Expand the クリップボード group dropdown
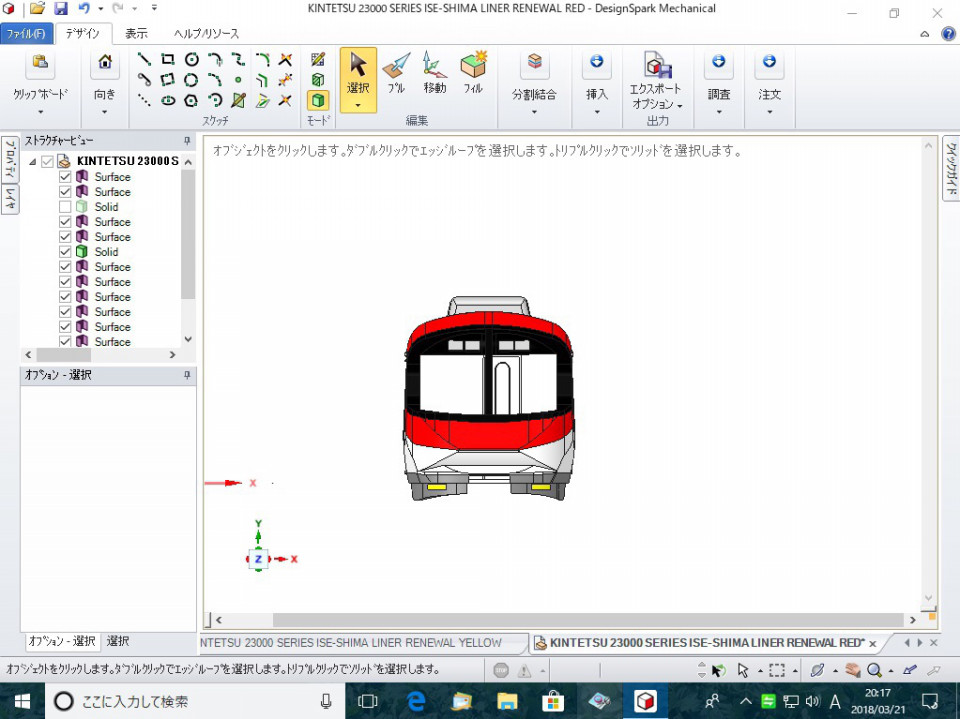This screenshot has width=960, height=719. coord(40,112)
